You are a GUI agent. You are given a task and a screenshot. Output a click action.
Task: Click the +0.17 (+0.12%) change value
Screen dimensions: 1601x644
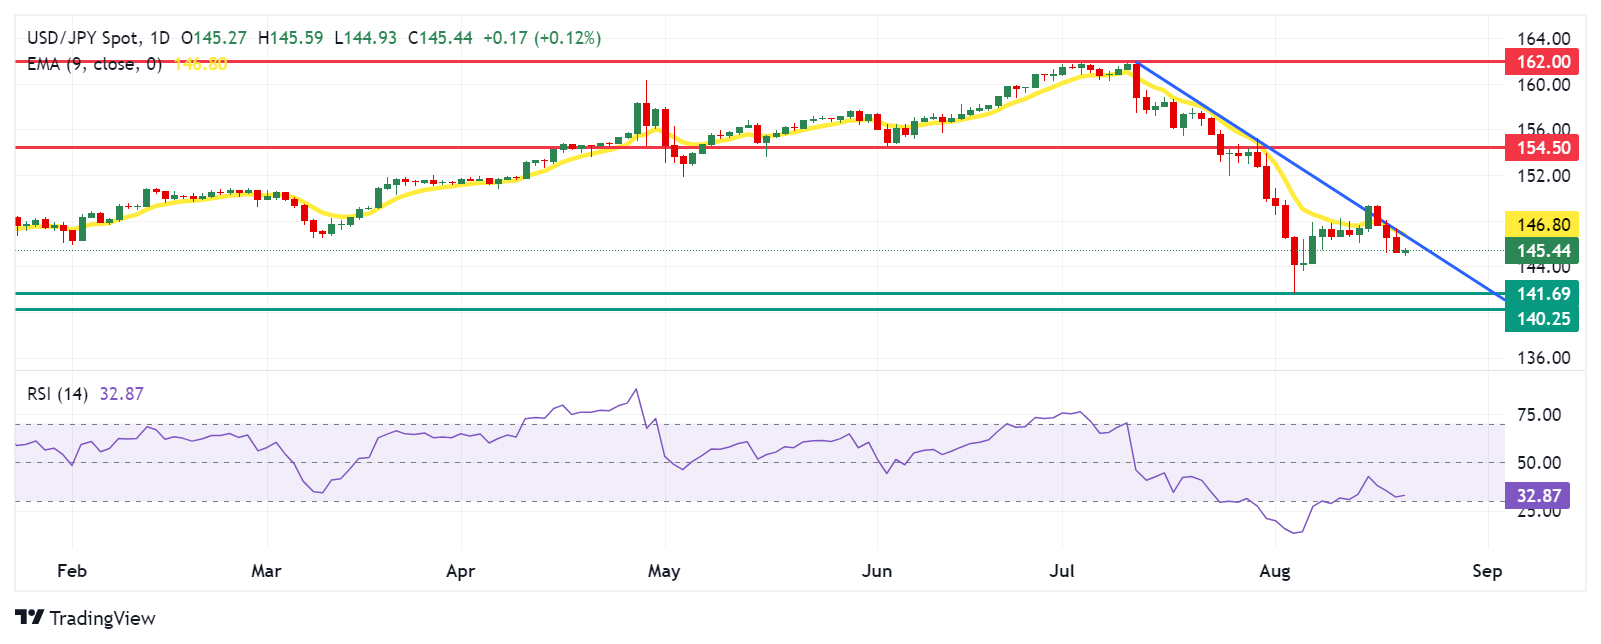click(x=542, y=38)
